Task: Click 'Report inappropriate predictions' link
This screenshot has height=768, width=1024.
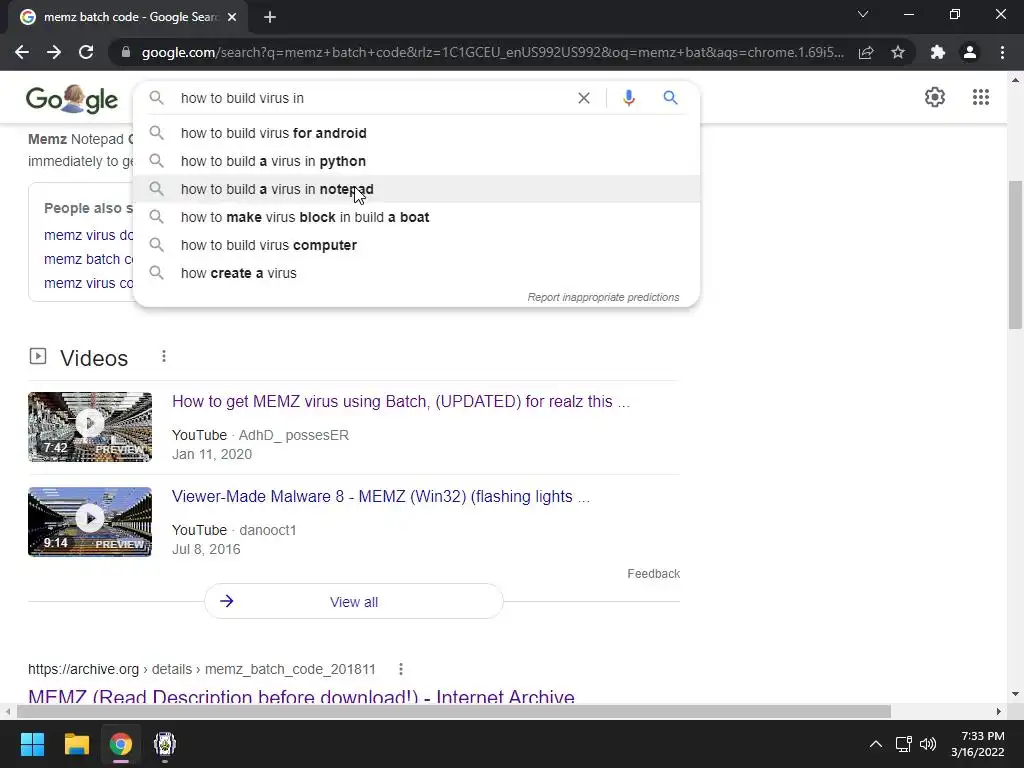Action: 603,297
